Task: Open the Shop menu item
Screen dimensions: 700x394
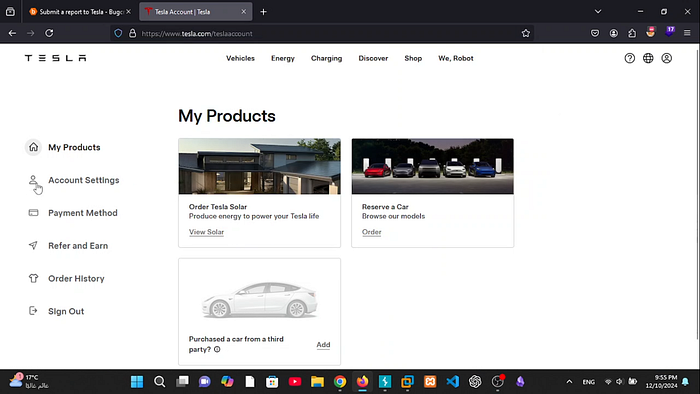Action: (x=413, y=58)
